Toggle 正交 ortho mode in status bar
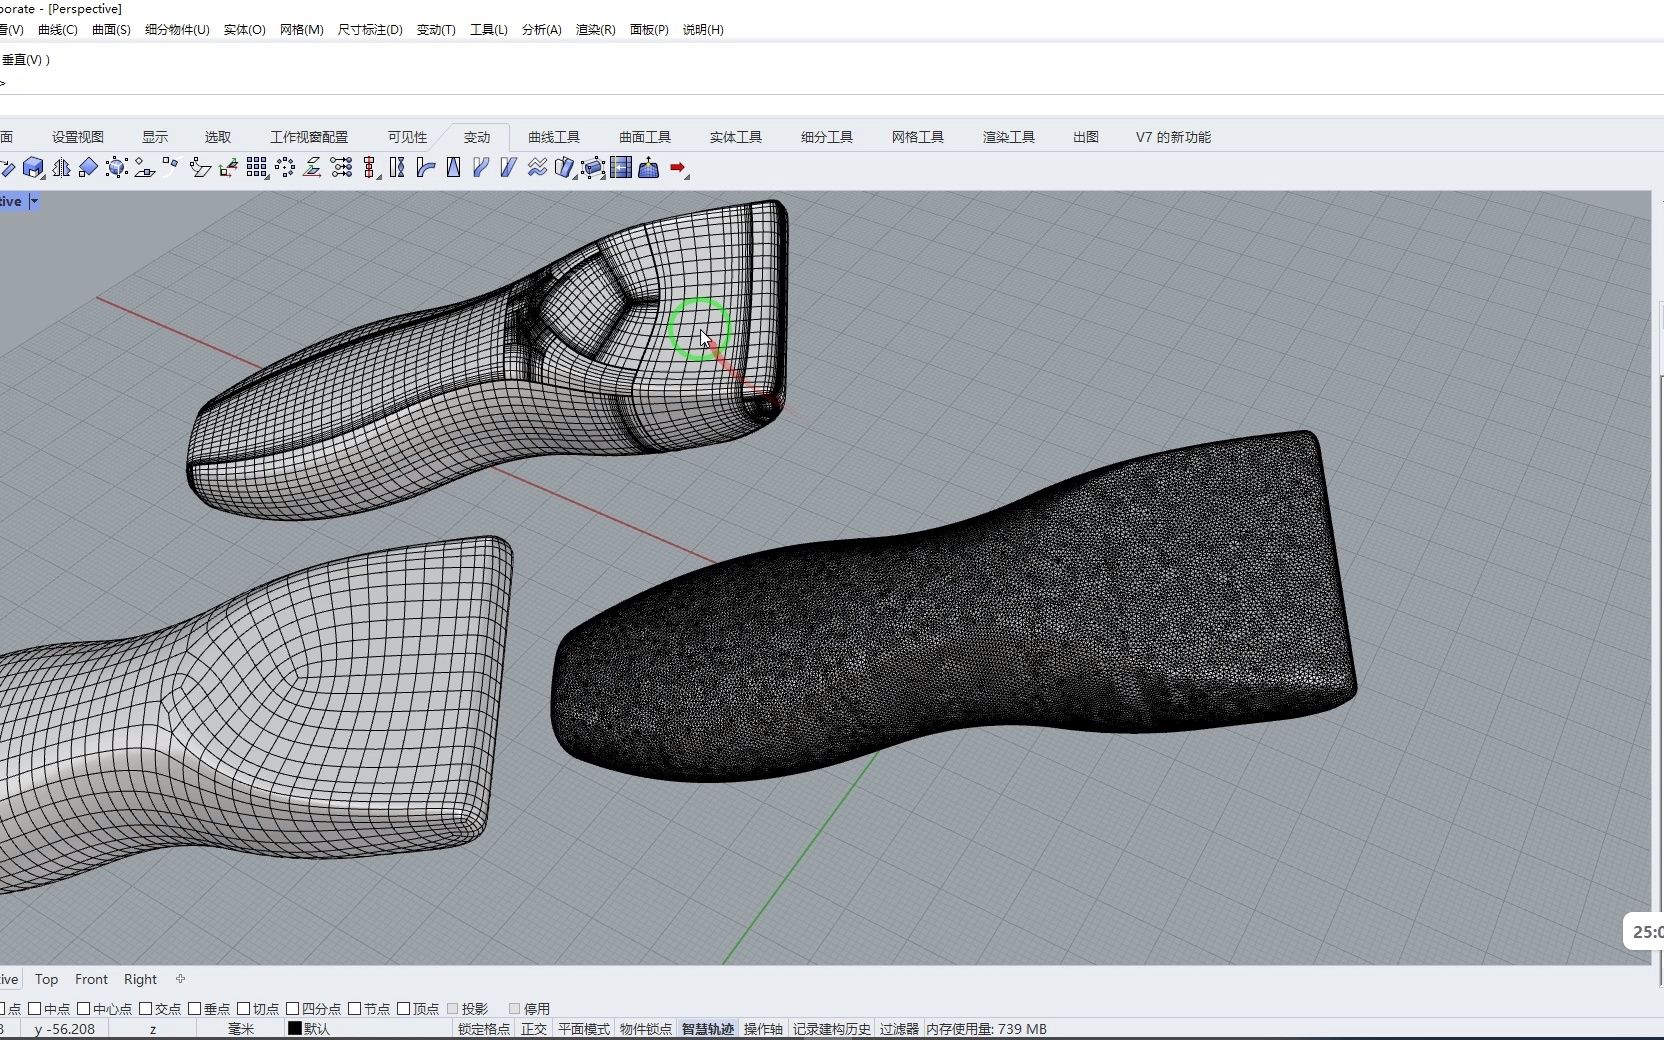Screen dimensions: 1664x1040 tap(534, 1028)
